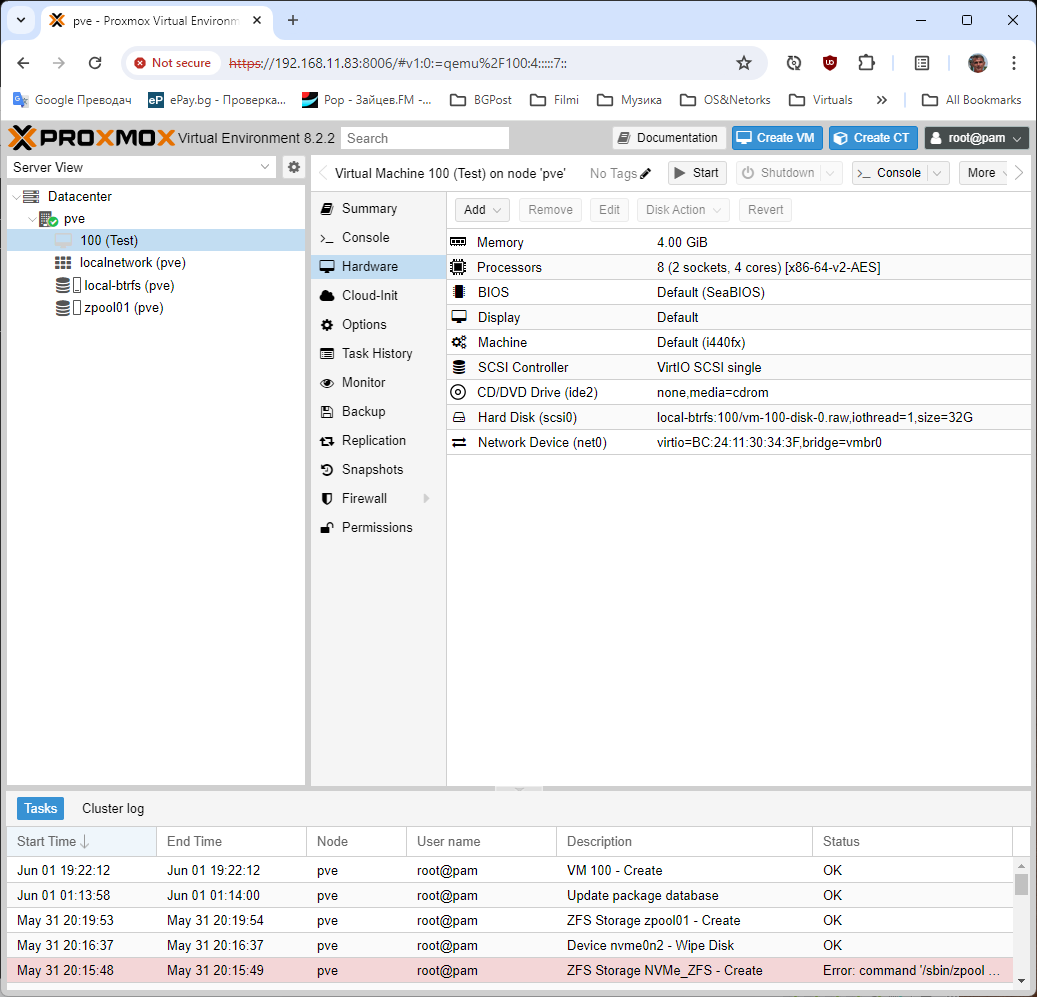The image size is (1037, 997).
Task: Open the root@pam user menu
Action: click(x=977, y=138)
